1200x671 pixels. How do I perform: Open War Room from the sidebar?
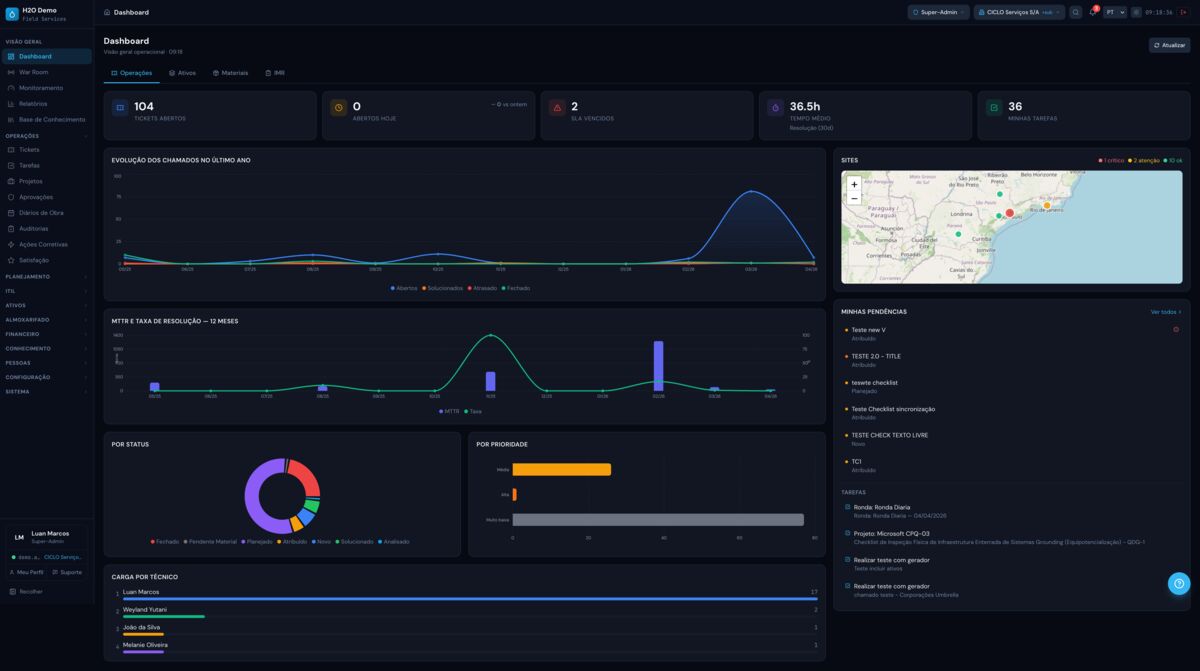[x=33, y=72]
